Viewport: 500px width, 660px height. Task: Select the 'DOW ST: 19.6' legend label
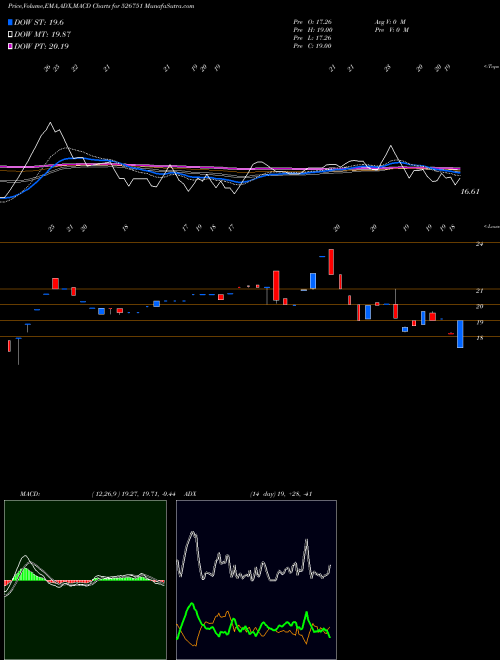click(x=39, y=23)
